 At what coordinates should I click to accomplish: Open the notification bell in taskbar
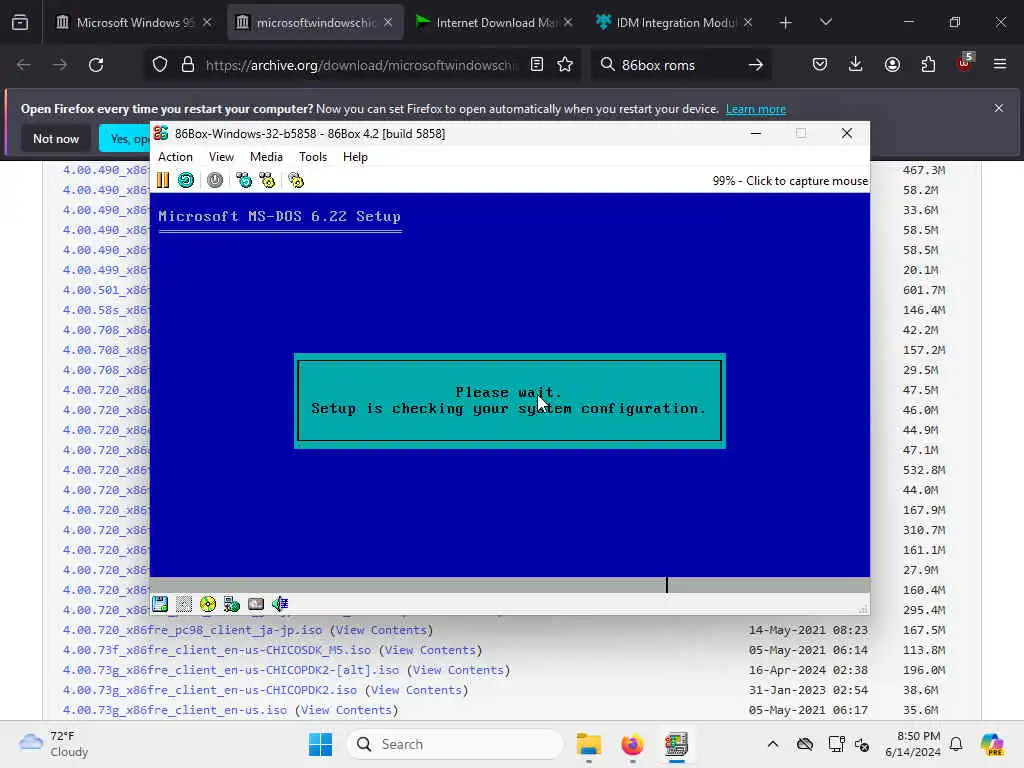[956, 744]
